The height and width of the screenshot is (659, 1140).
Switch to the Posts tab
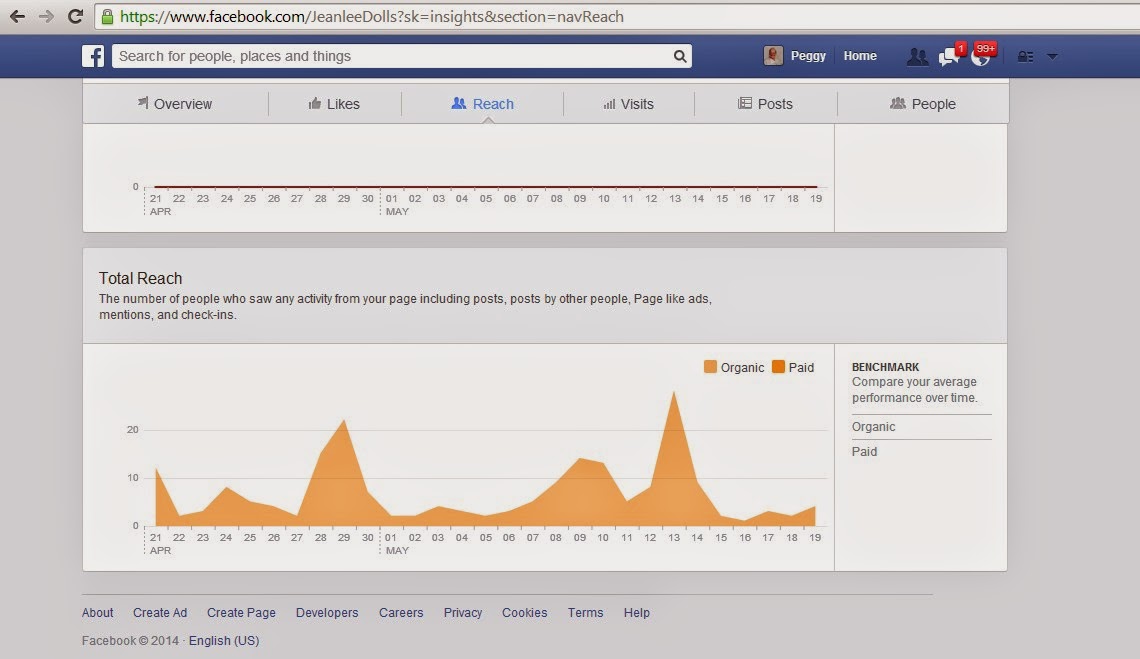(x=766, y=104)
